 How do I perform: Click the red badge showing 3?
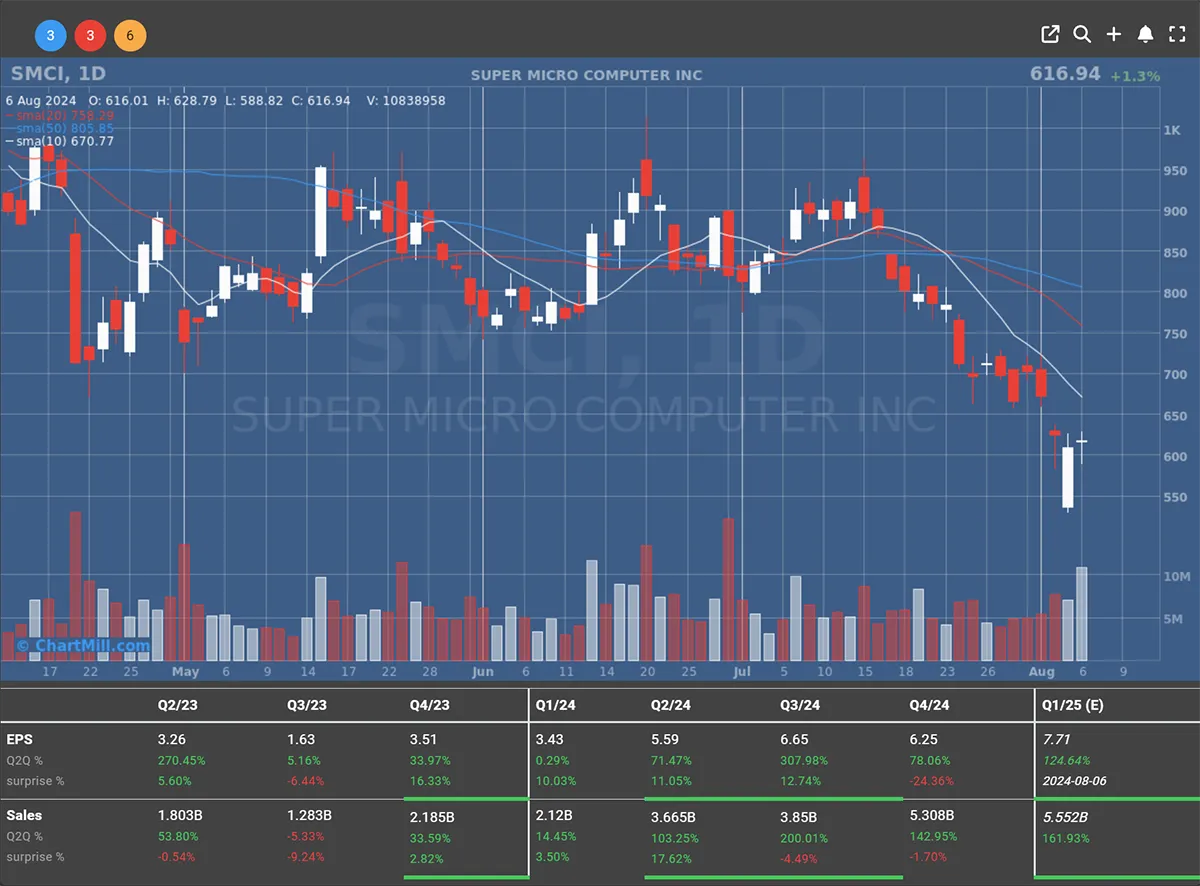pyautogui.click(x=90, y=37)
